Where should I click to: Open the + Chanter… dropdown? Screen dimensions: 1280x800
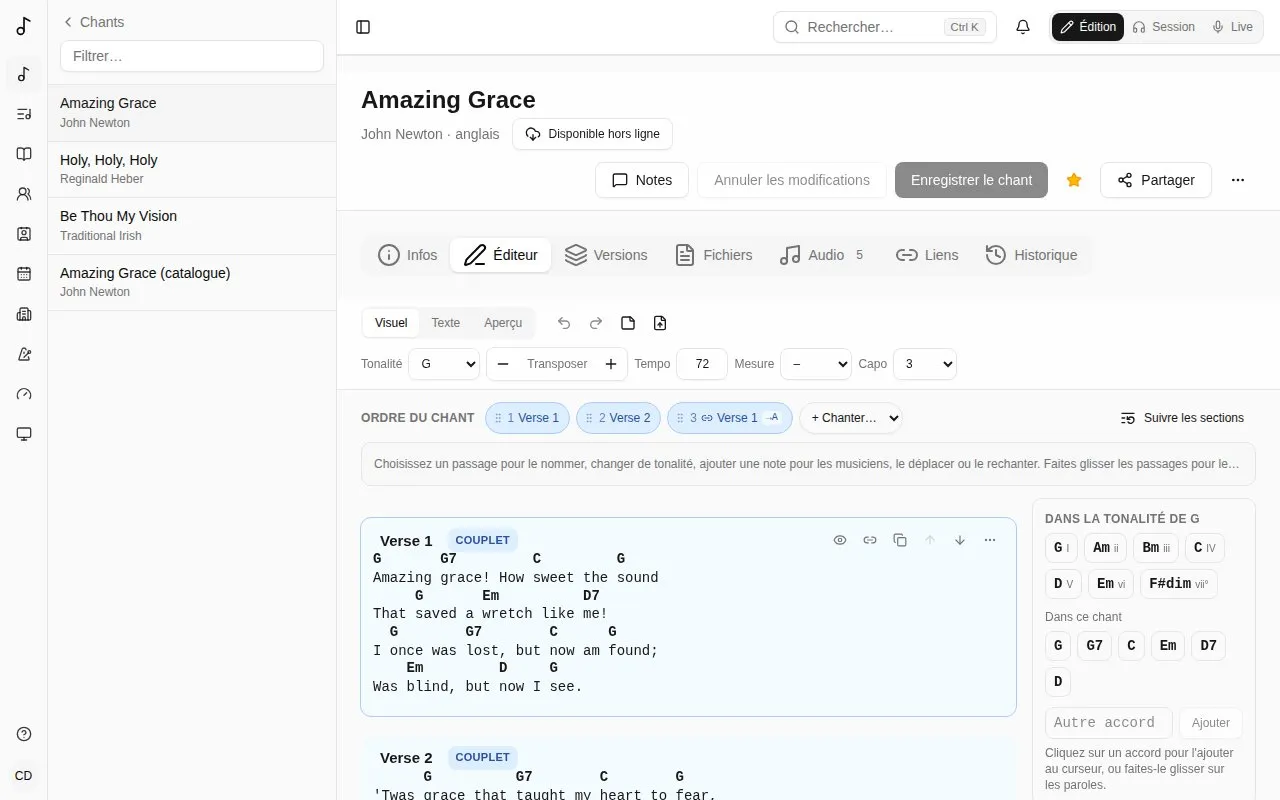[851, 418]
